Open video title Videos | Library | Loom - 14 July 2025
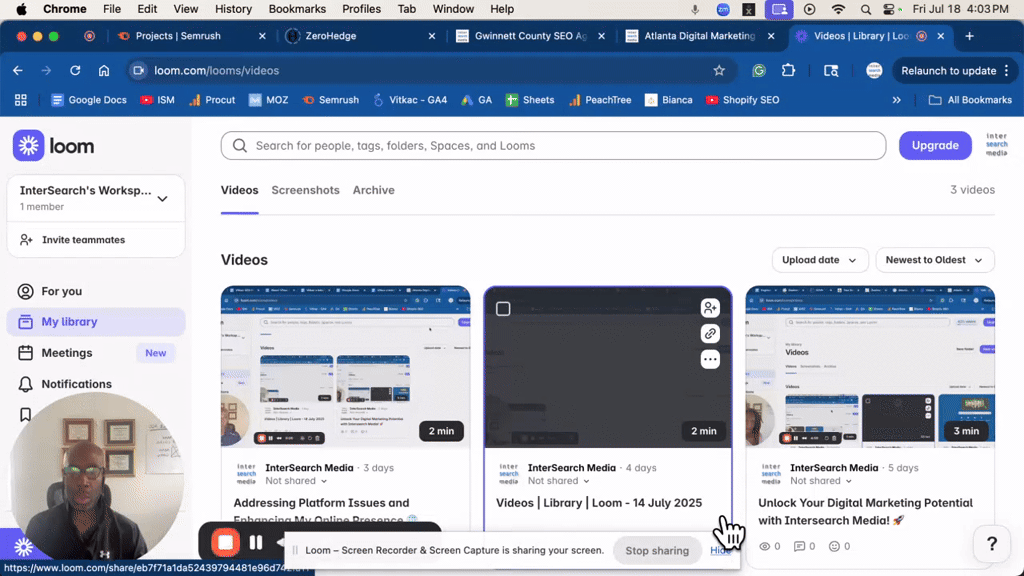Screen dimensions: 1024x576 [x=599, y=503]
